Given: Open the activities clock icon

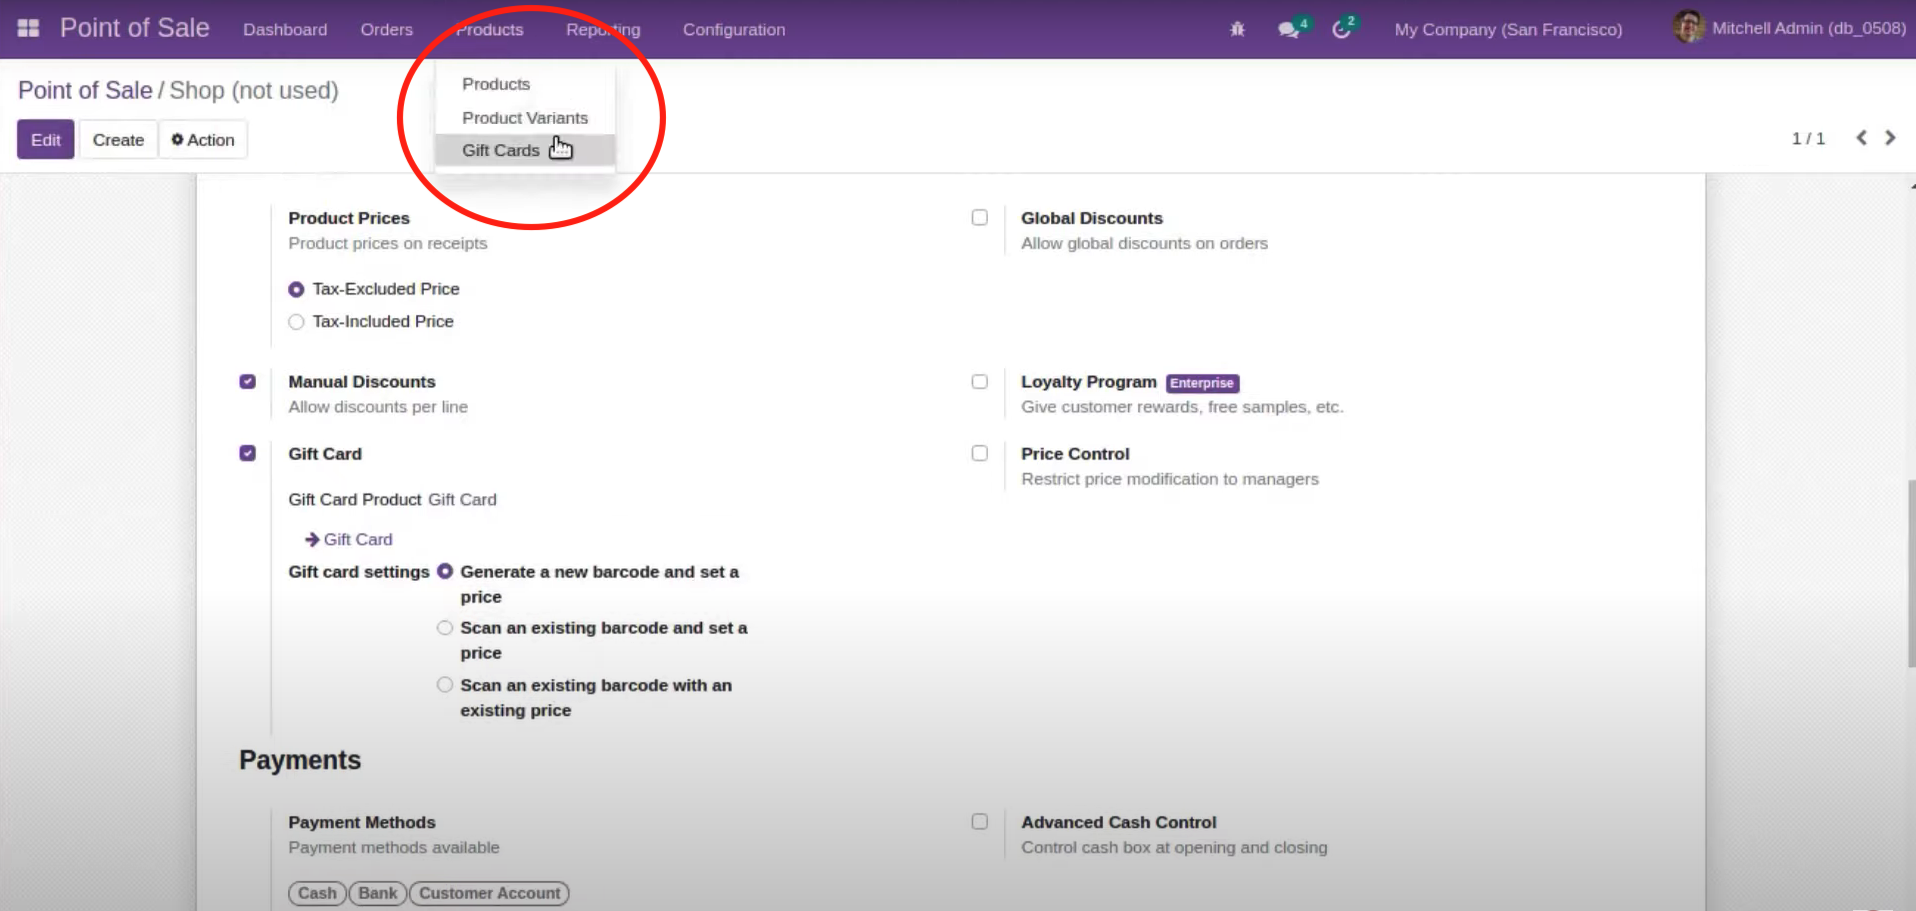Looking at the screenshot, I should pyautogui.click(x=1341, y=29).
